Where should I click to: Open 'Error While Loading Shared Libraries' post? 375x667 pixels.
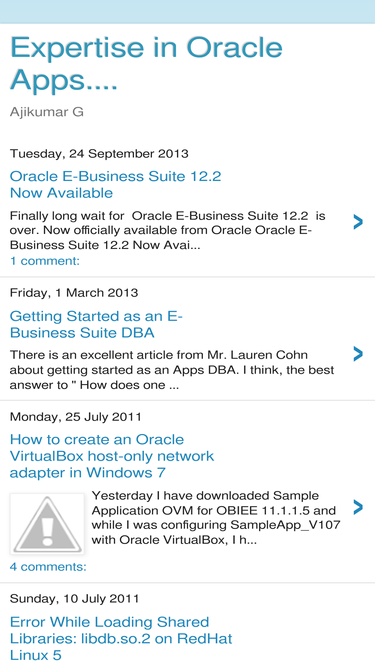tap(121, 638)
